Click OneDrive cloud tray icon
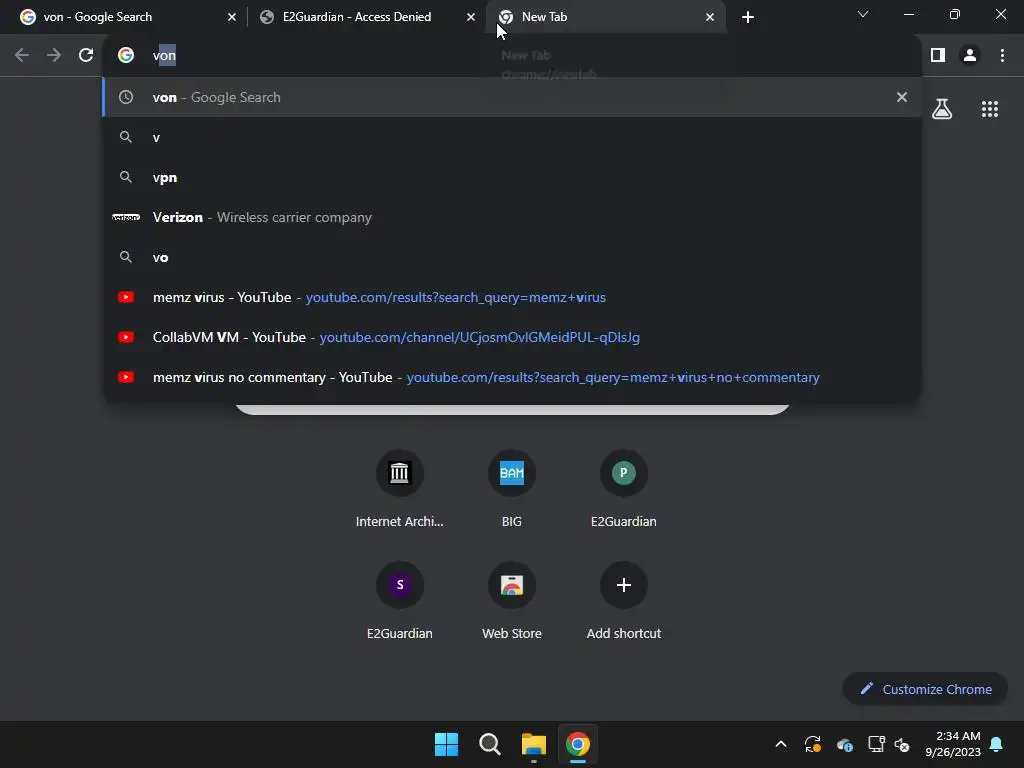The image size is (1024, 768). tap(844, 744)
